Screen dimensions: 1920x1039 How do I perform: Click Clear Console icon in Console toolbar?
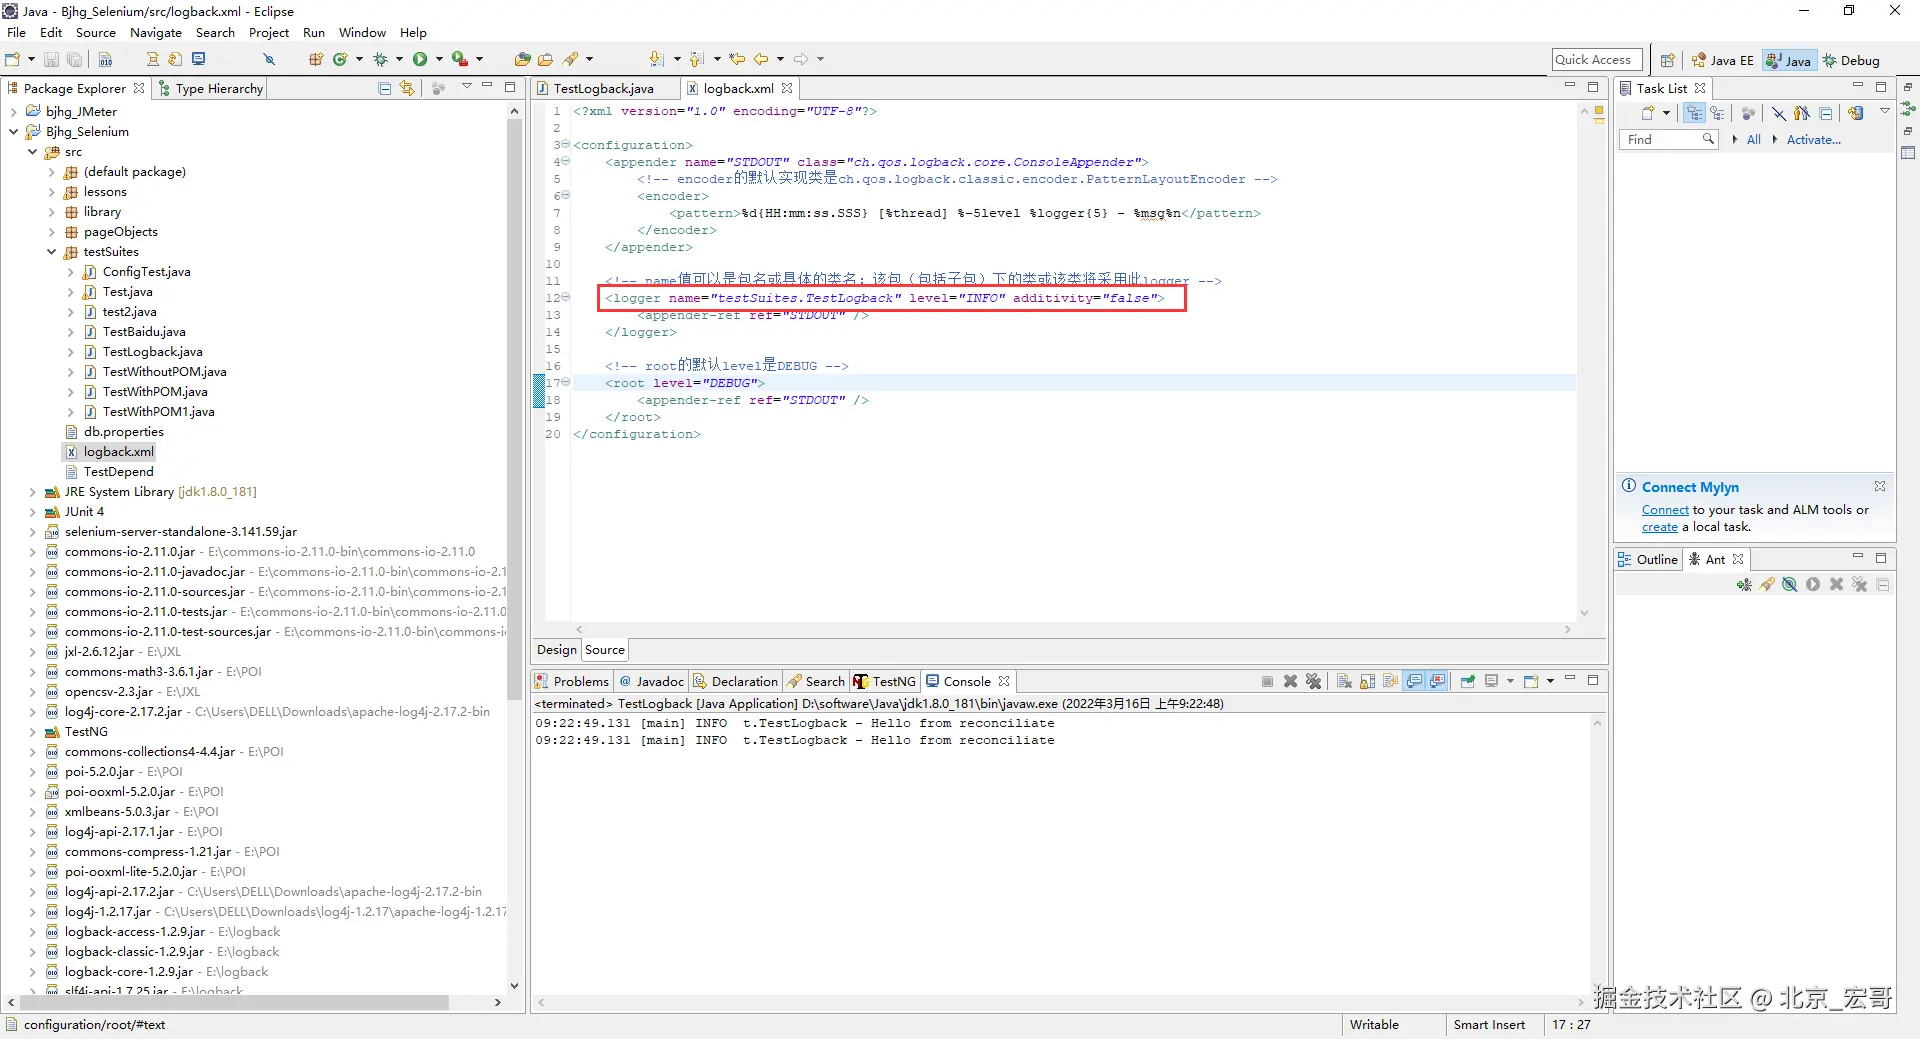(1344, 682)
